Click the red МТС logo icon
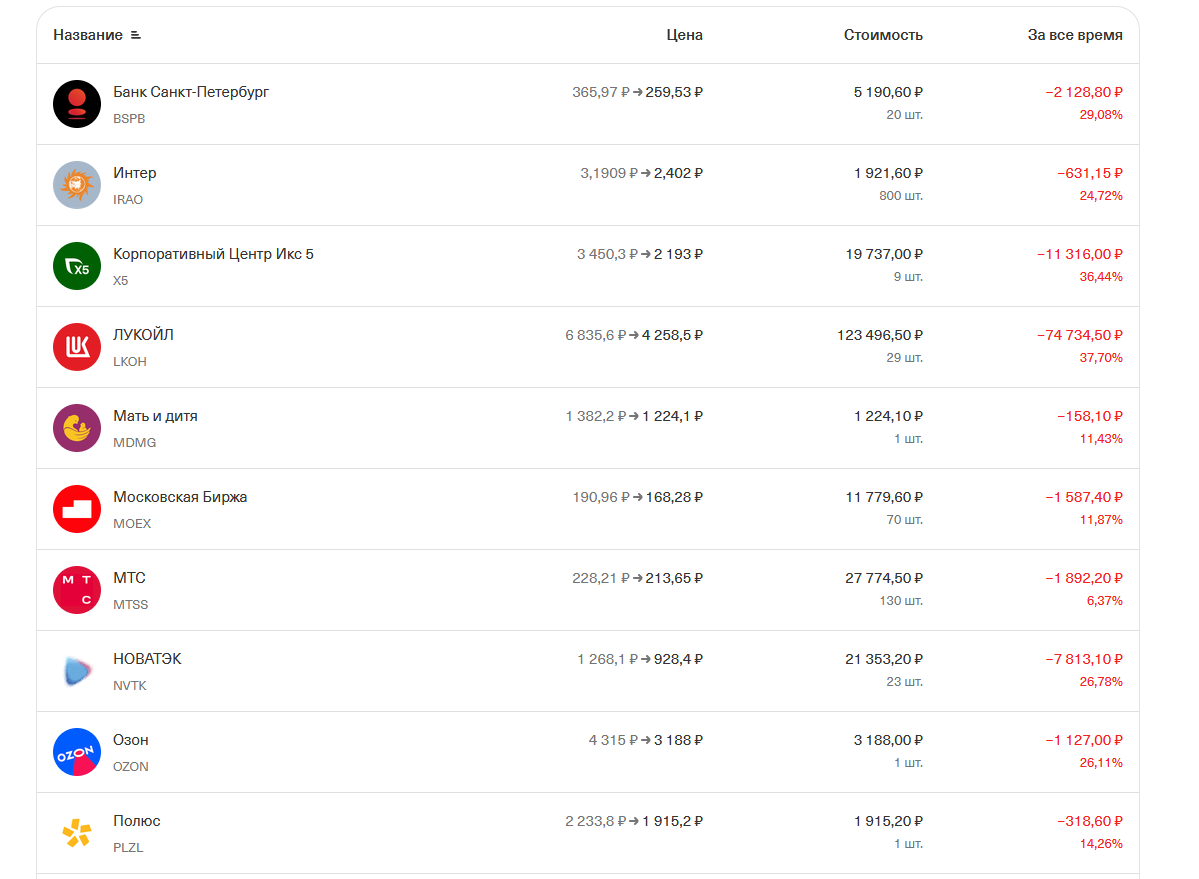The width and height of the screenshot is (1199, 879). tap(76, 590)
